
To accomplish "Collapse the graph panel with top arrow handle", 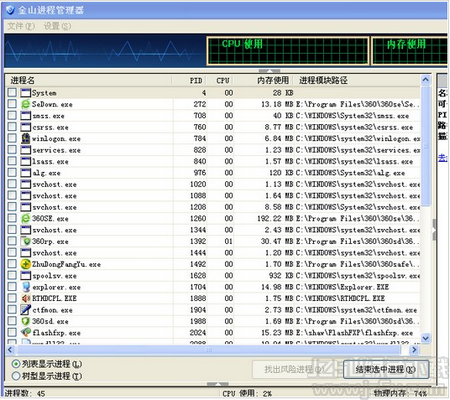I will [x=269, y=71].
